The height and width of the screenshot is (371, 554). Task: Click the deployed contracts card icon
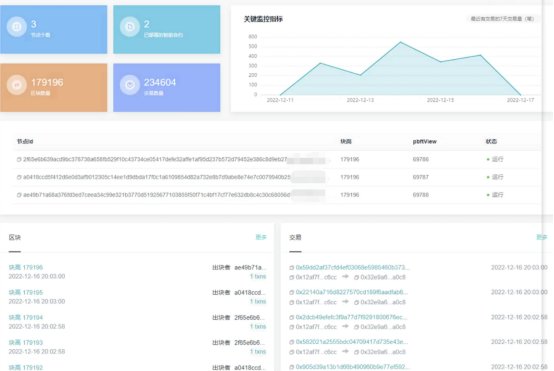click(130, 26)
